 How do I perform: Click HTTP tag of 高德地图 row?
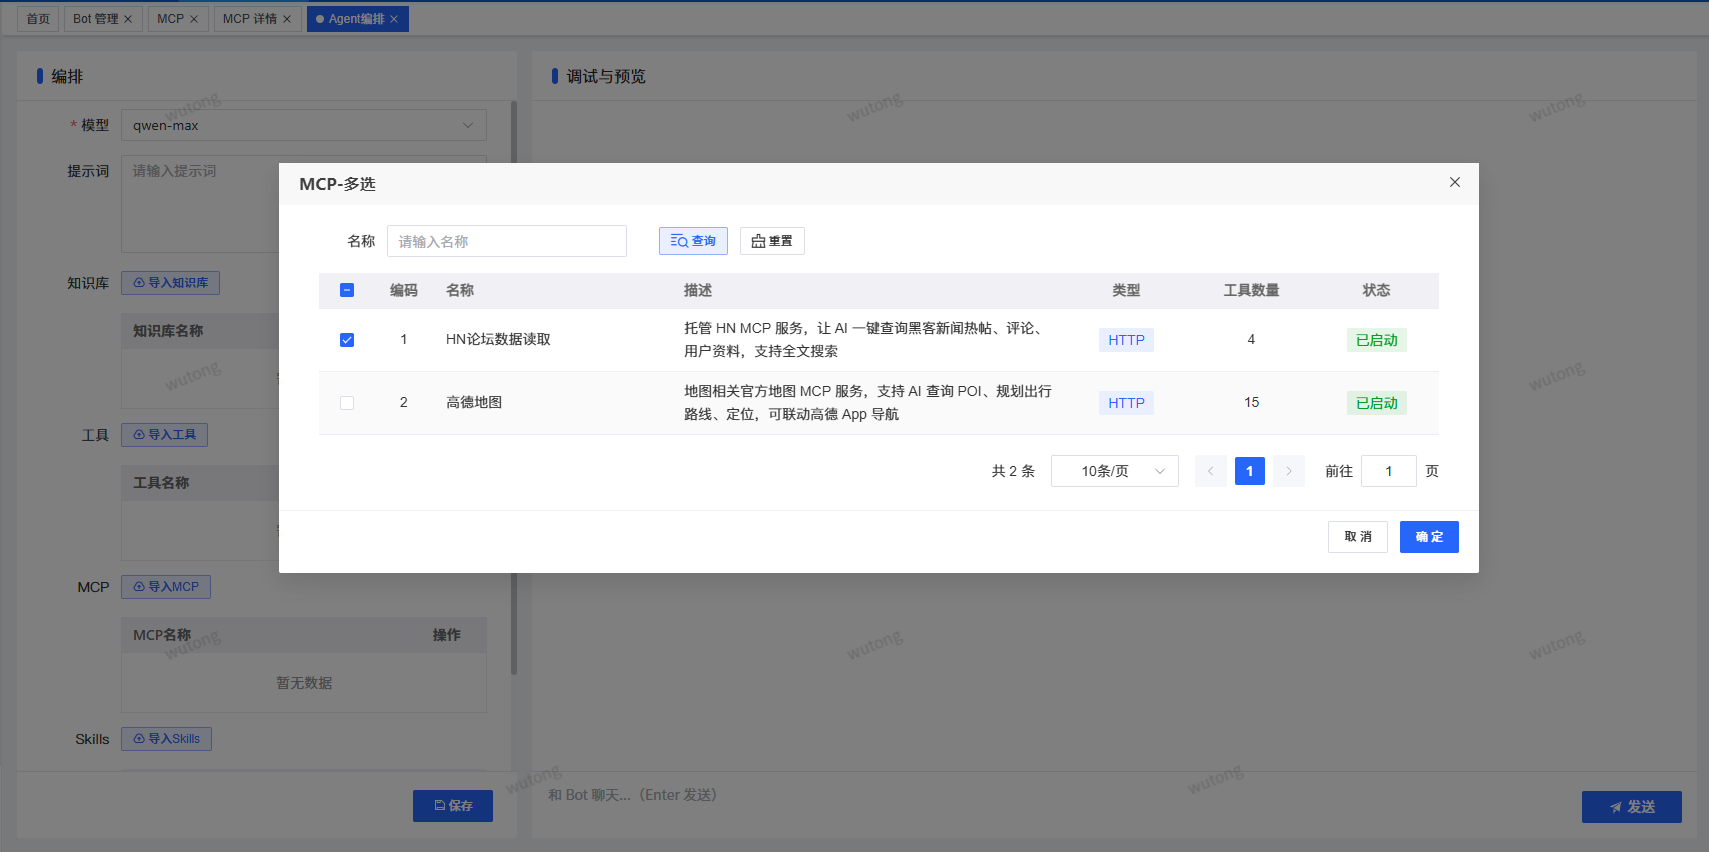(1126, 403)
